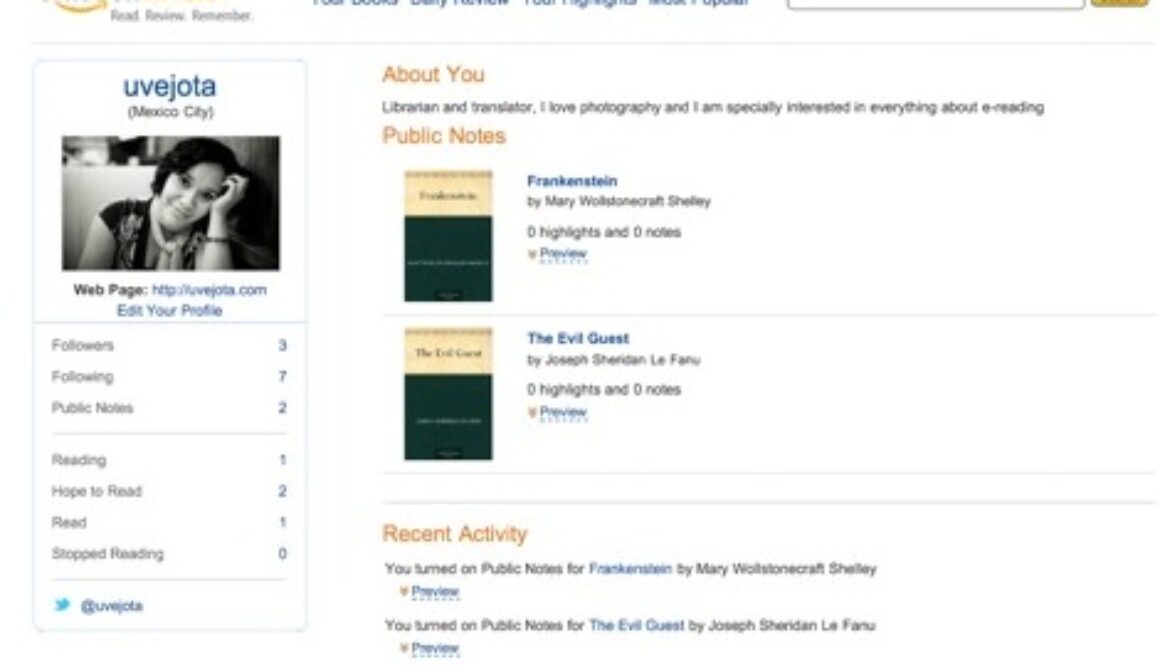
Task: Click Frankenstein link in Recent Activity
Action: tap(630, 569)
